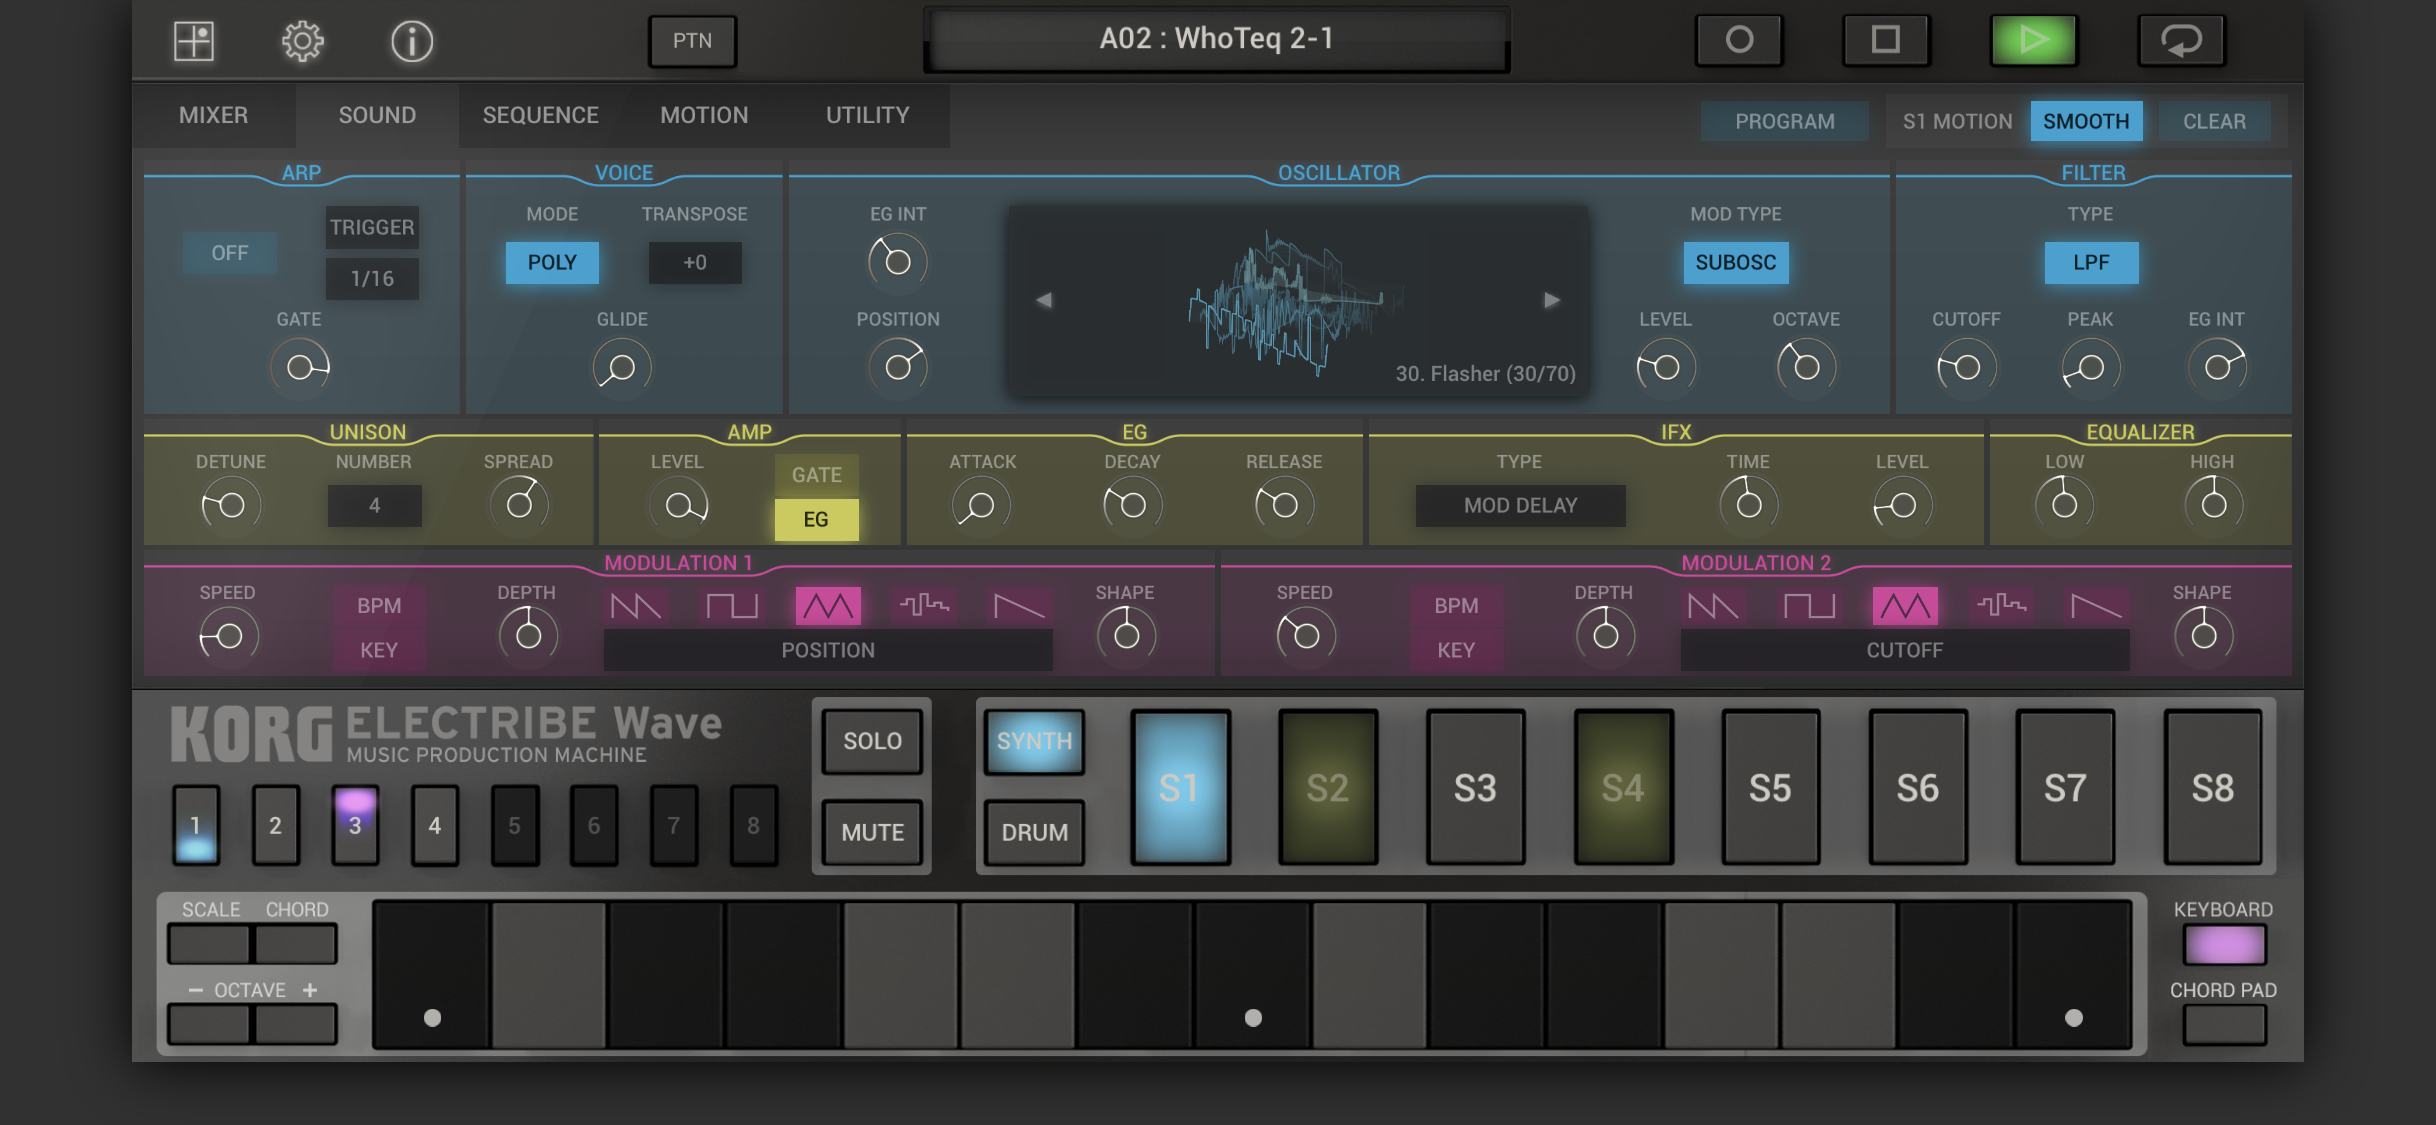The height and width of the screenshot is (1125, 2436).
Task: Choose triangle wave in Modulation 2
Action: [x=1905, y=606]
